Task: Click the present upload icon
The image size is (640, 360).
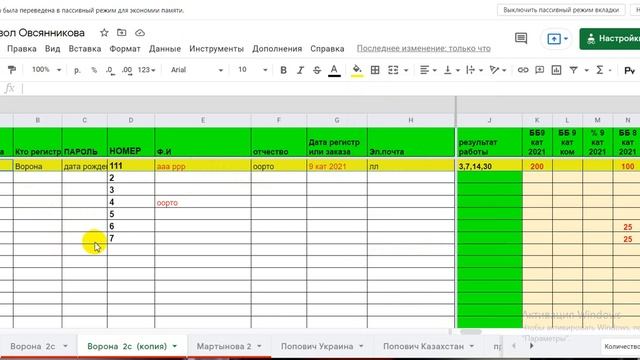Action: (553, 39)
